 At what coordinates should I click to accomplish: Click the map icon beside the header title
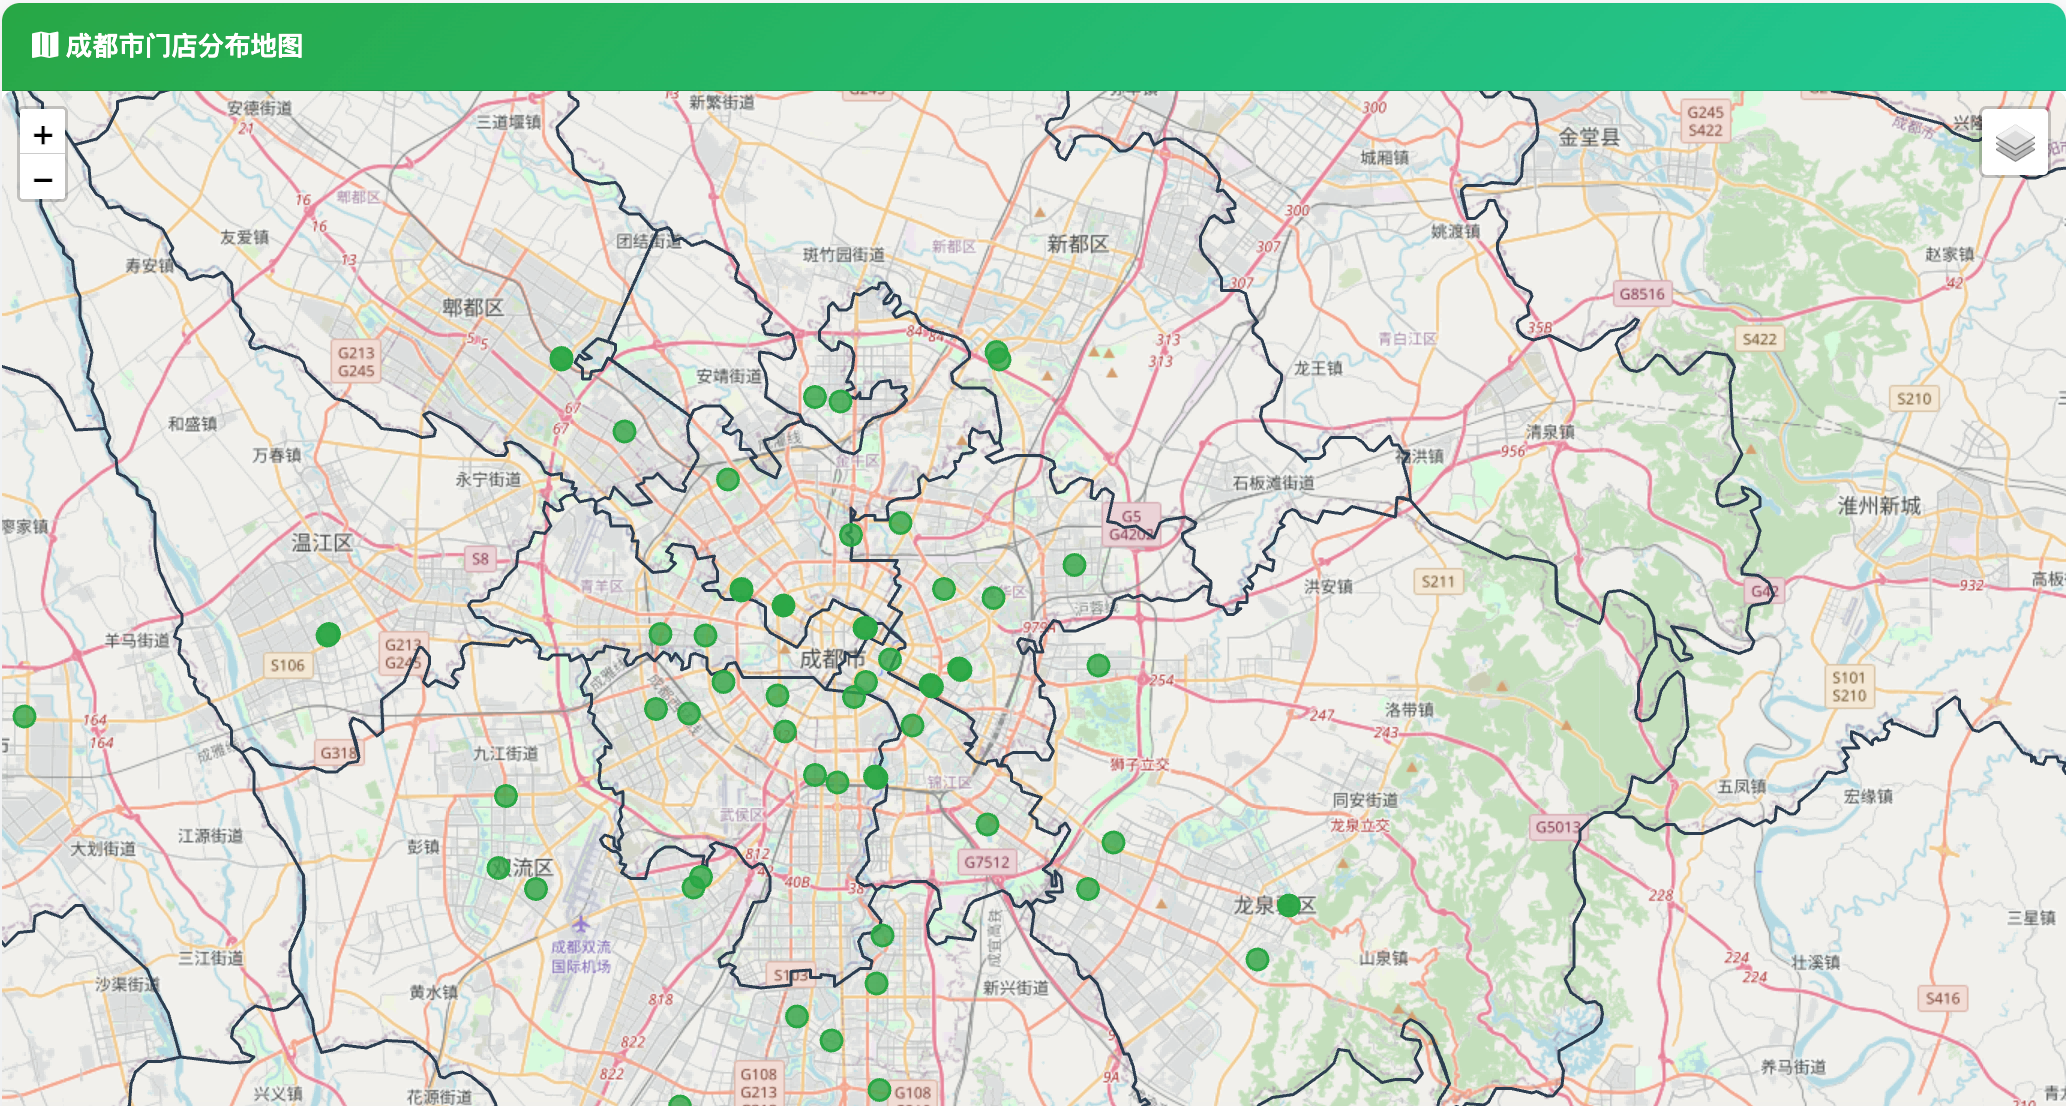(x=44, y=45)
